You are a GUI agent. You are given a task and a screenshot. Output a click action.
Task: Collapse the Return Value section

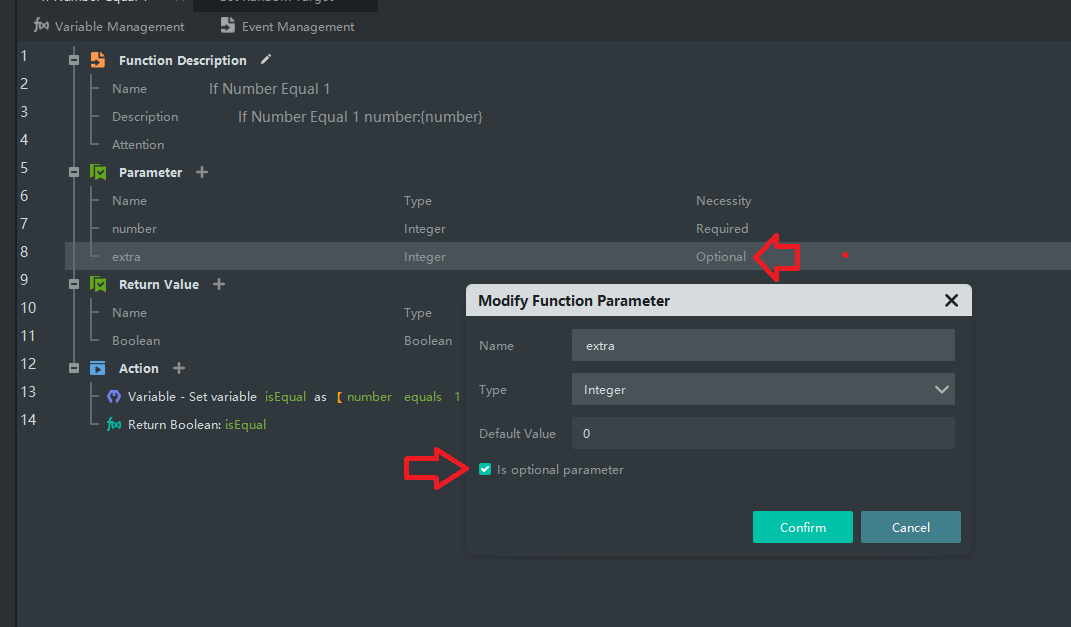pos(73,284)
